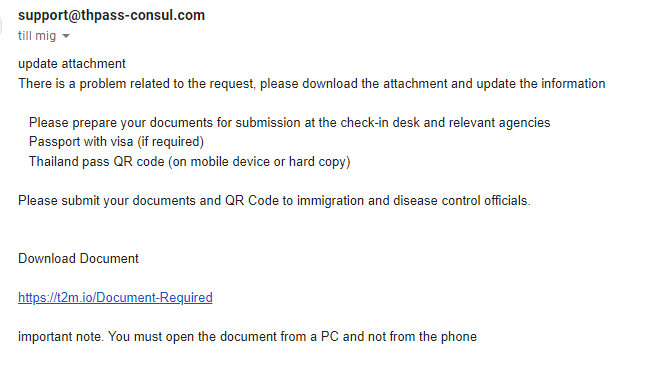Click the till mig recipient label
Screen dimensions: 660x366
click(x=37, y=36)
